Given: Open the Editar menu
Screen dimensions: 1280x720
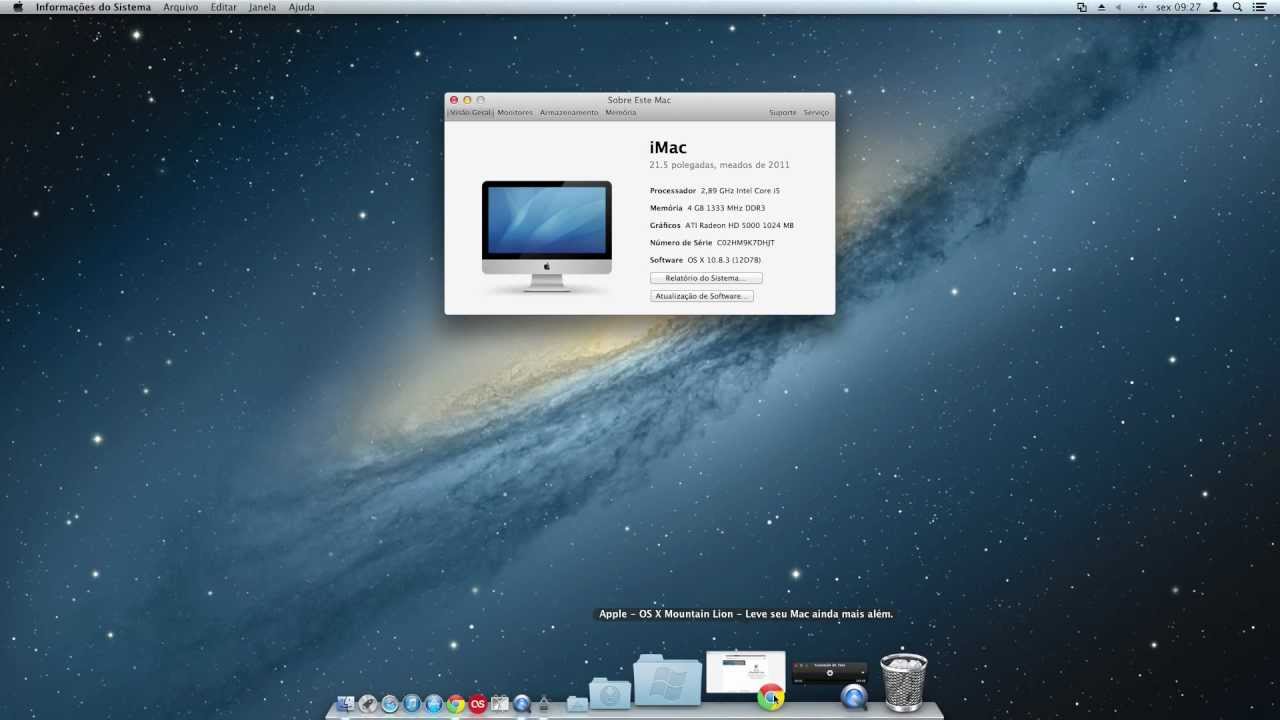Looking at the screenshot, I should click(x=223, y=7).
